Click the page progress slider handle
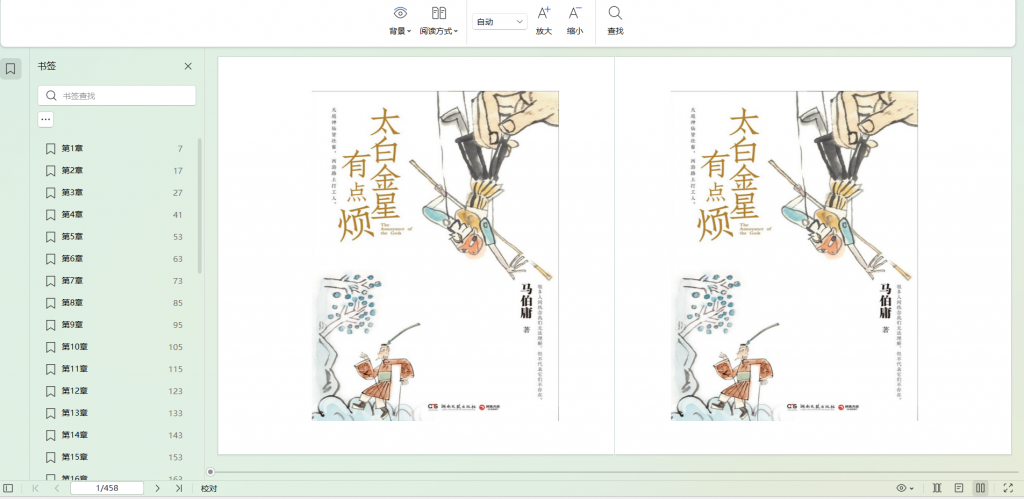The image size is (1024, 499). point(210,471)
